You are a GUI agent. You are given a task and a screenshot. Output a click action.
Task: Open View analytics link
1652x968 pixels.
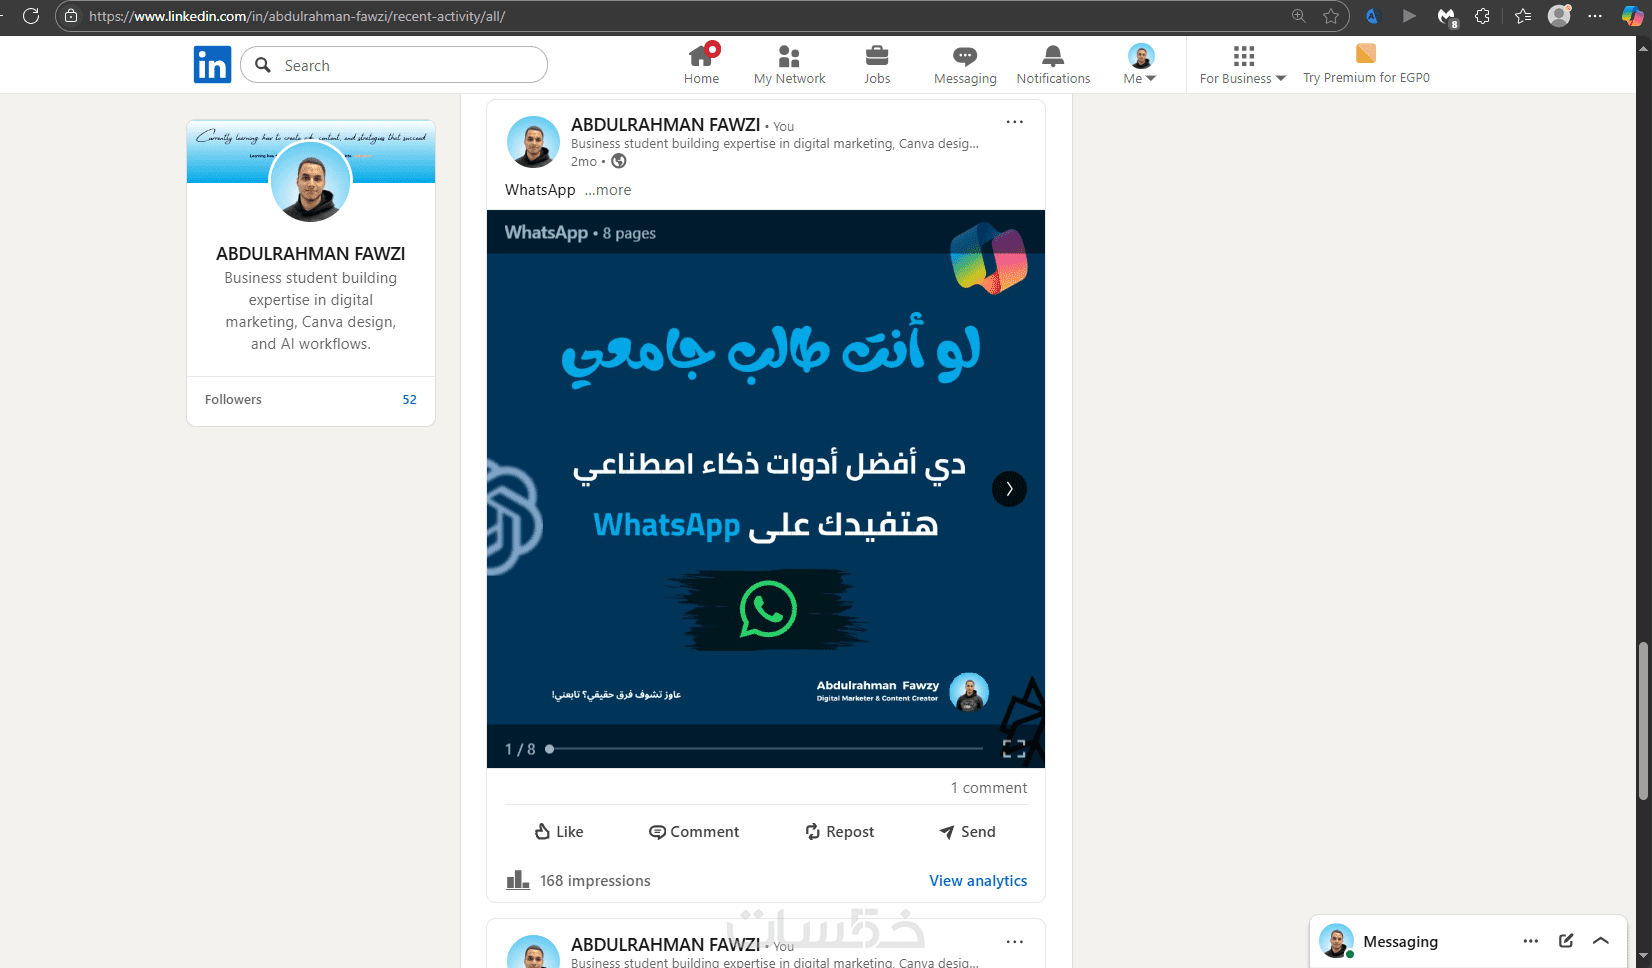click(x=978, y=881)
